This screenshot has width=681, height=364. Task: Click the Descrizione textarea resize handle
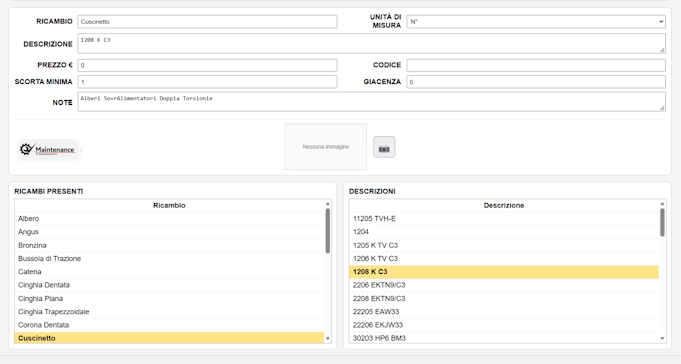[x=662, y=50]
